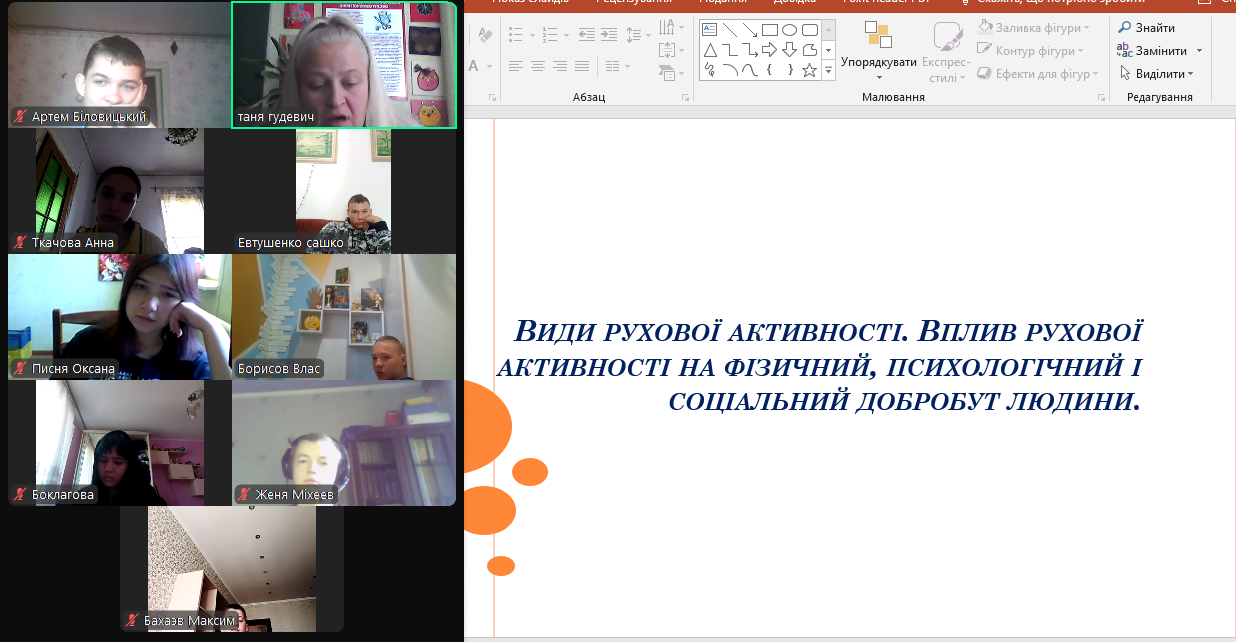This screenshot has width=1236, height=642.
Task: Center the paragraph text
Action: pos(538,66)
